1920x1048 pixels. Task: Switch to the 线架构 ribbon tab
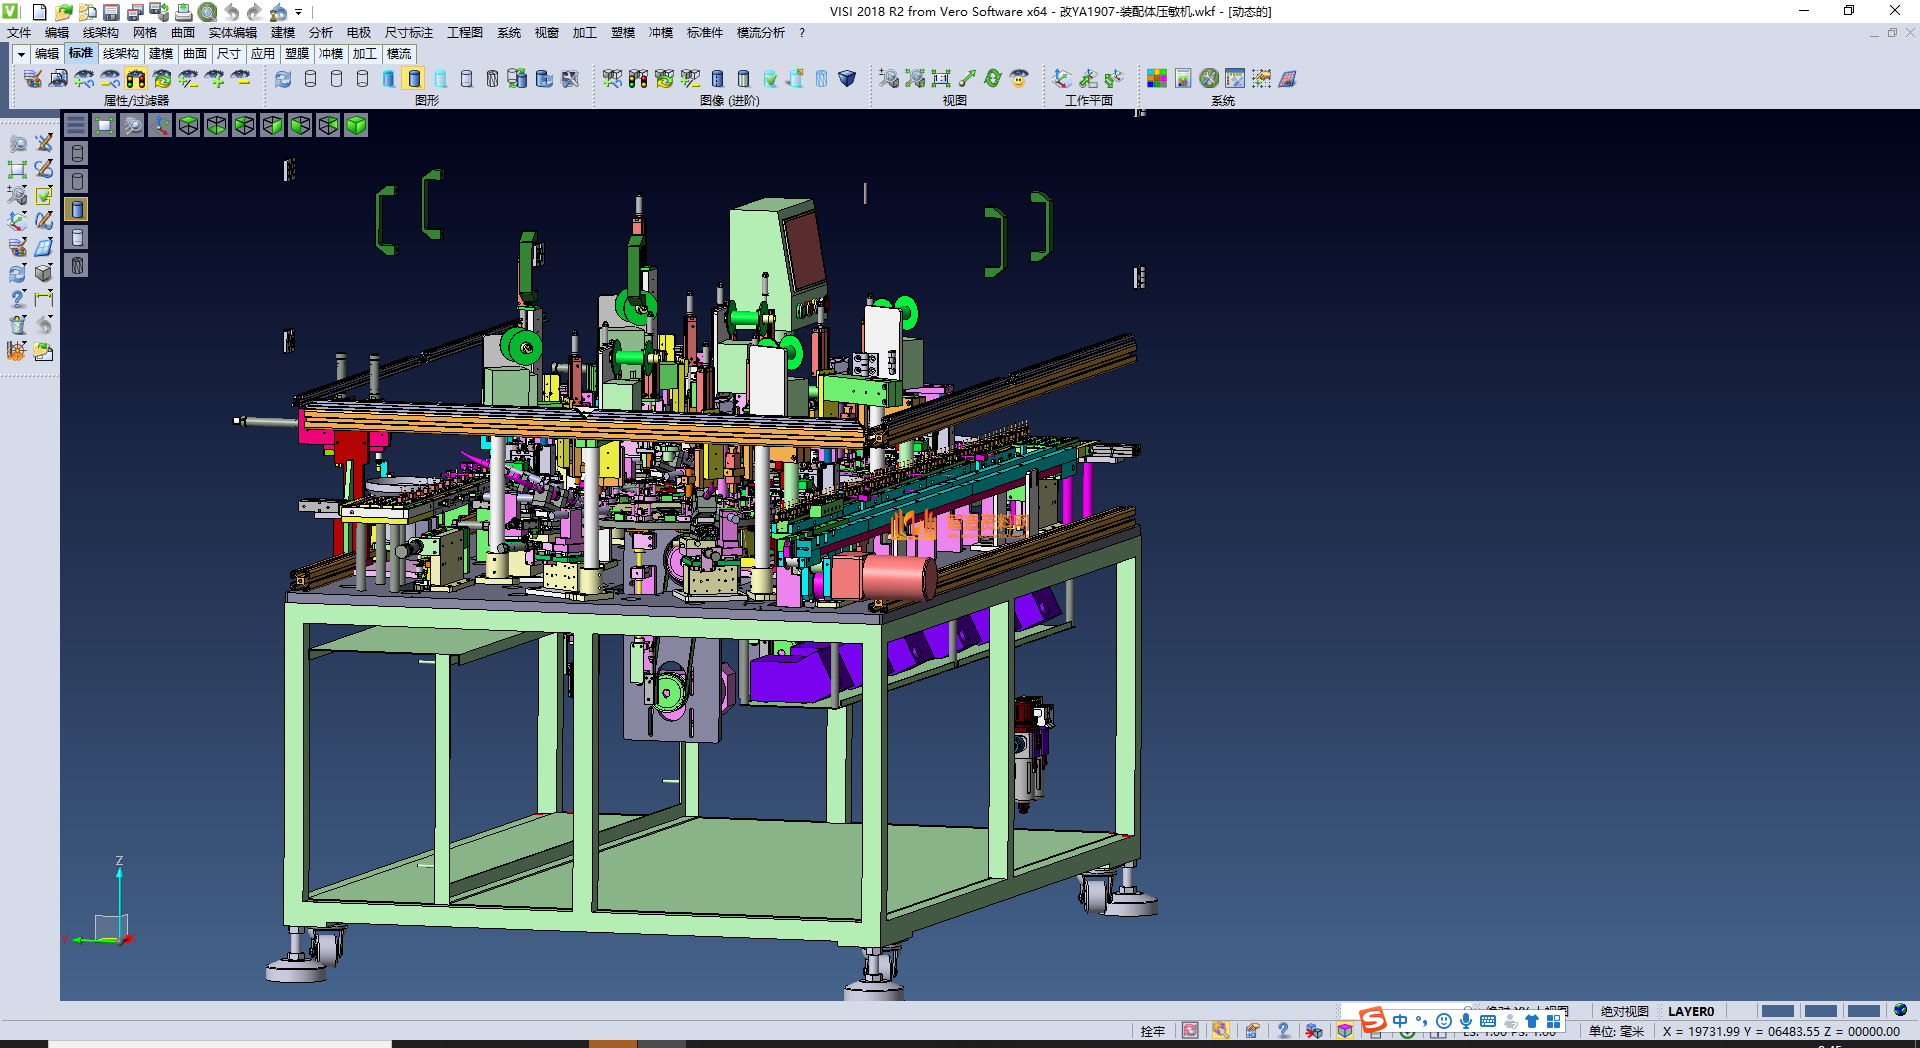click(120, 54)
